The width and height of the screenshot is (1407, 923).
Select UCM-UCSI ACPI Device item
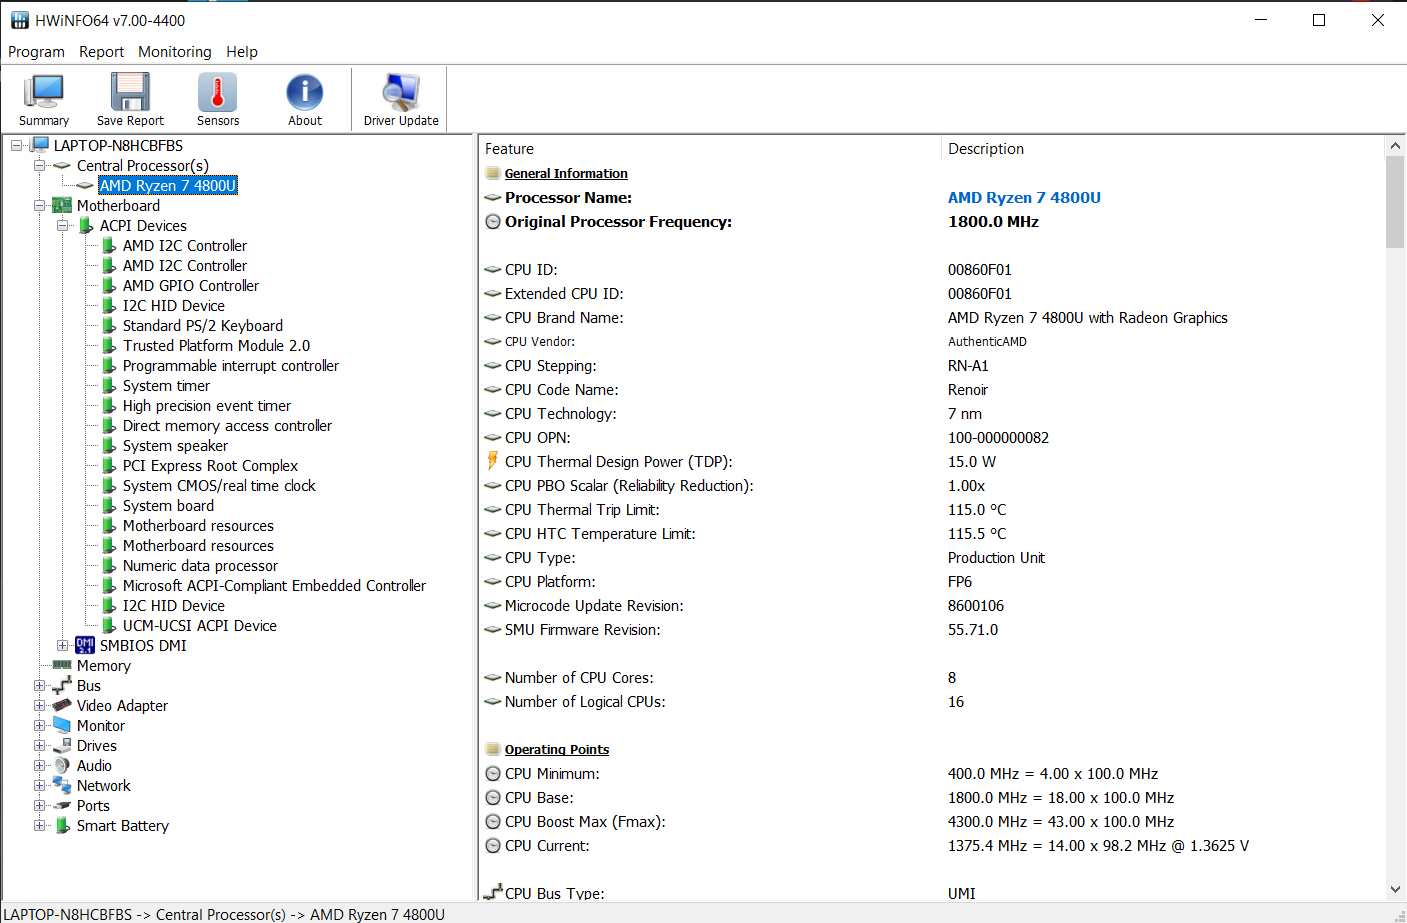pyautogui.click(x=200, y=626)
